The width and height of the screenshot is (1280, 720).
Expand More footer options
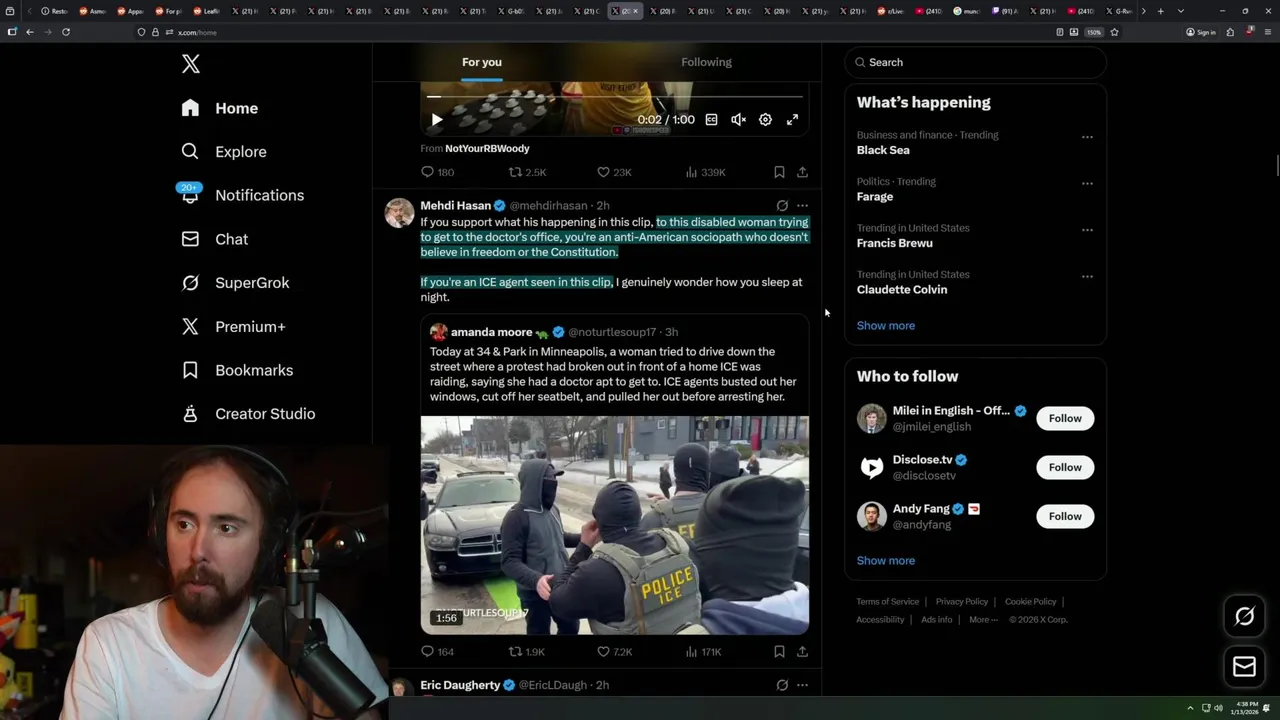[983, 620]
